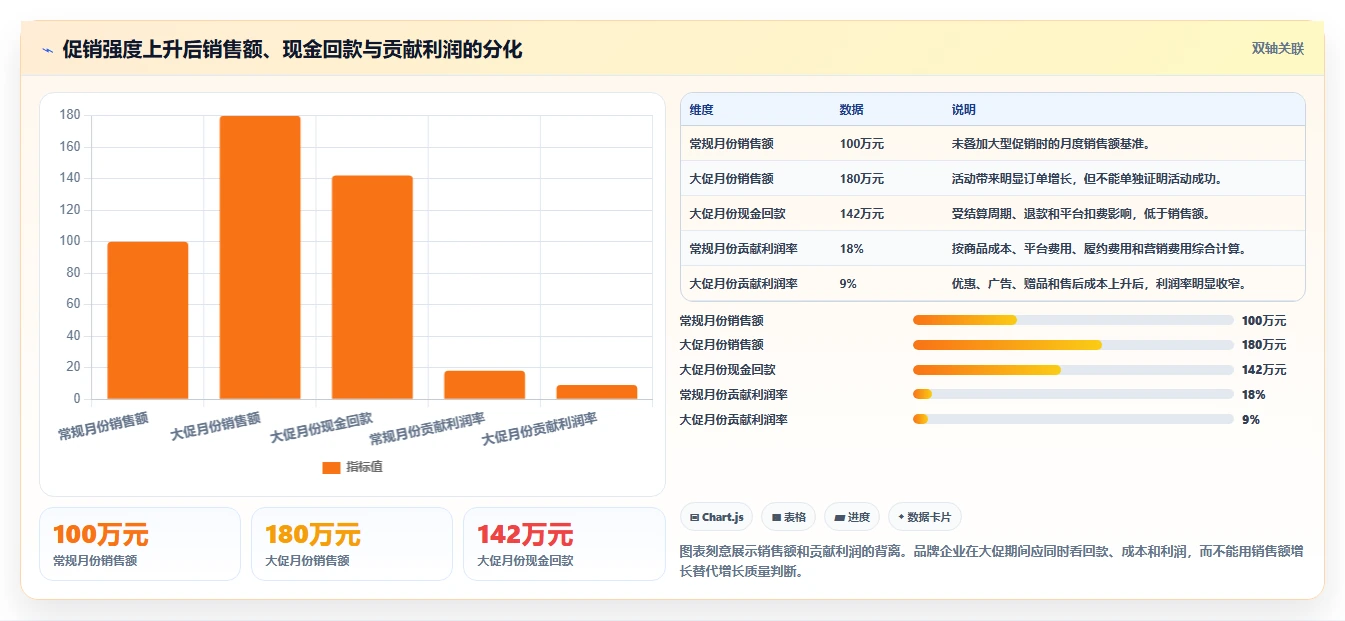The image size is (1345, 621).
Task: Toggle the 指标值 legend orange swatch
Action: click(331, 467)
